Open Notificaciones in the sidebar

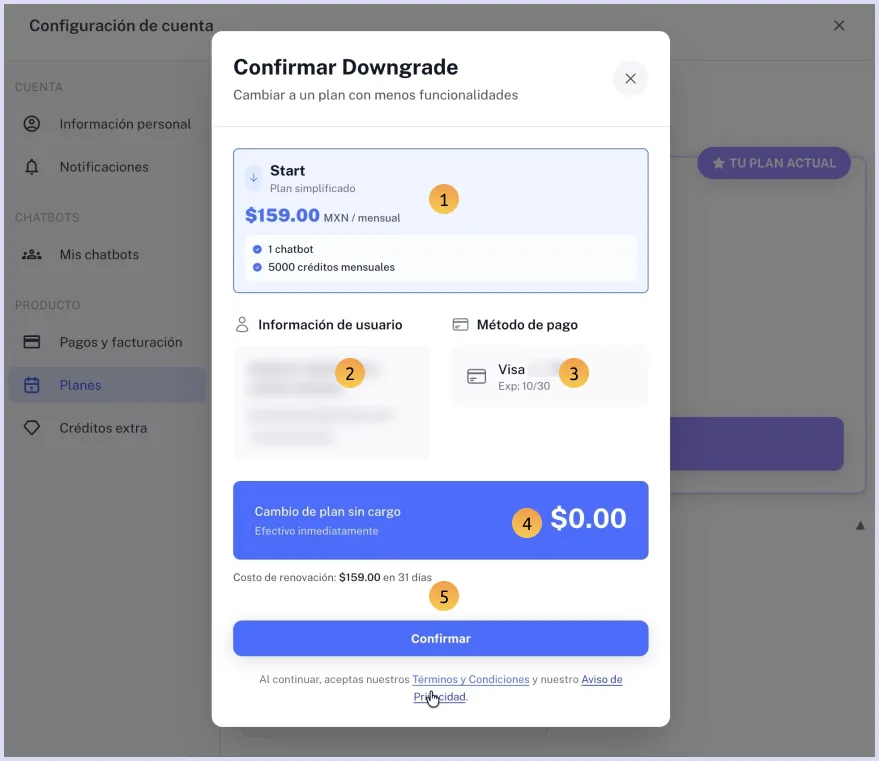(x=104, y=167)
